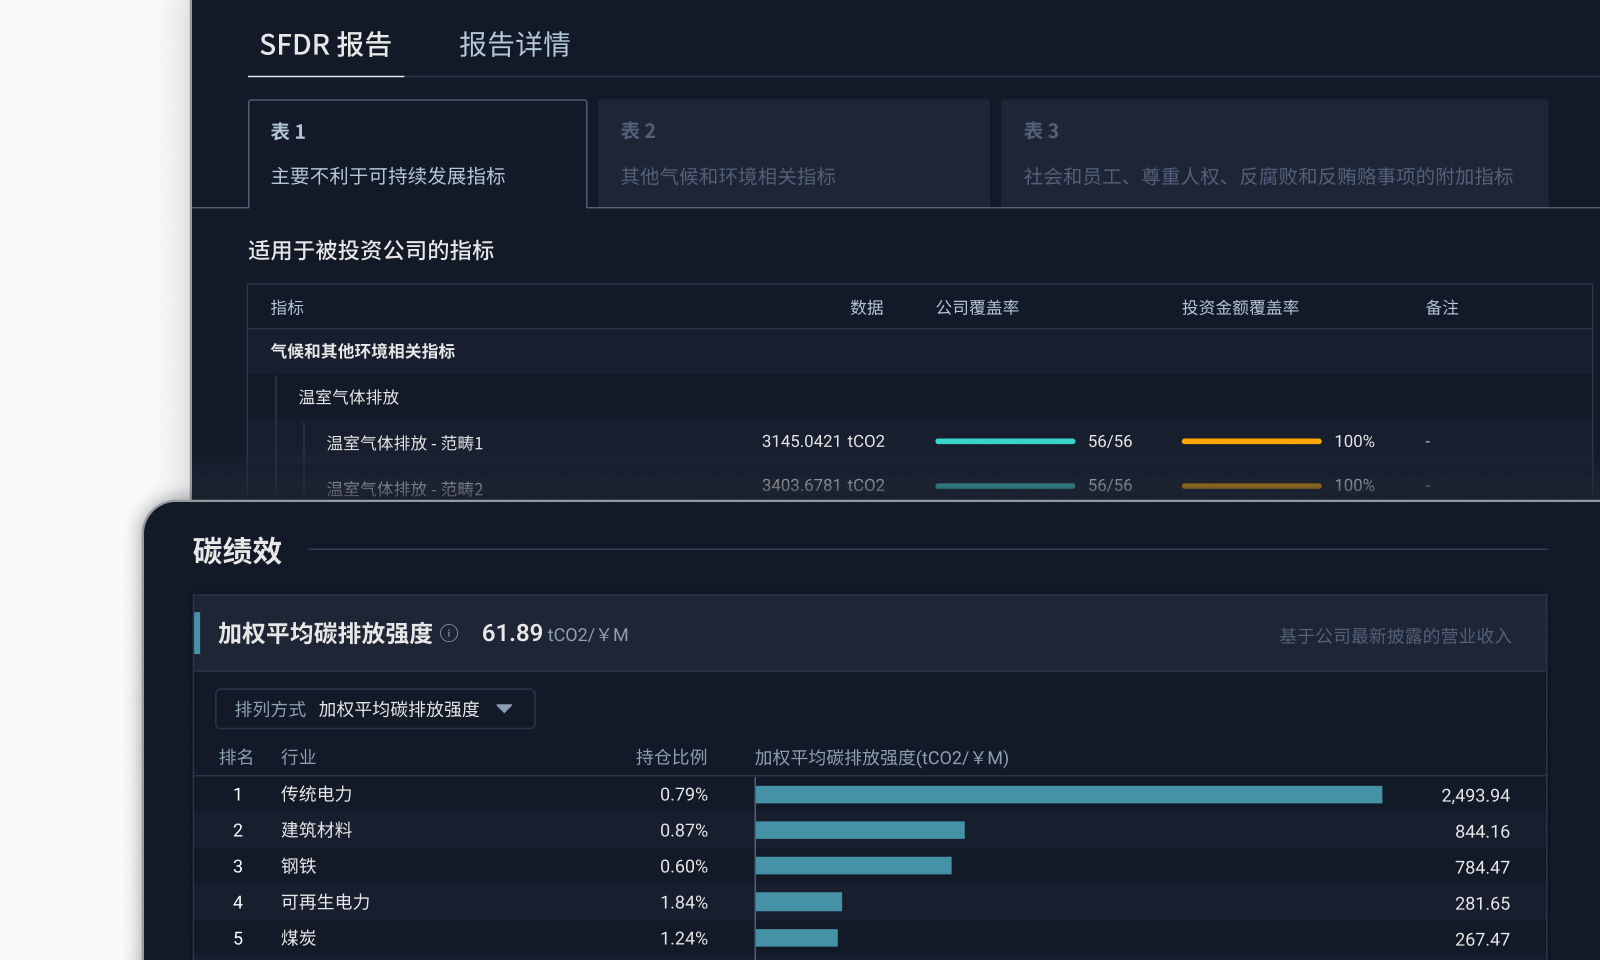This screenshot has width=1600, height=960.
Task: Click the 0.79% holding ratio
Action: coord(684,795)
